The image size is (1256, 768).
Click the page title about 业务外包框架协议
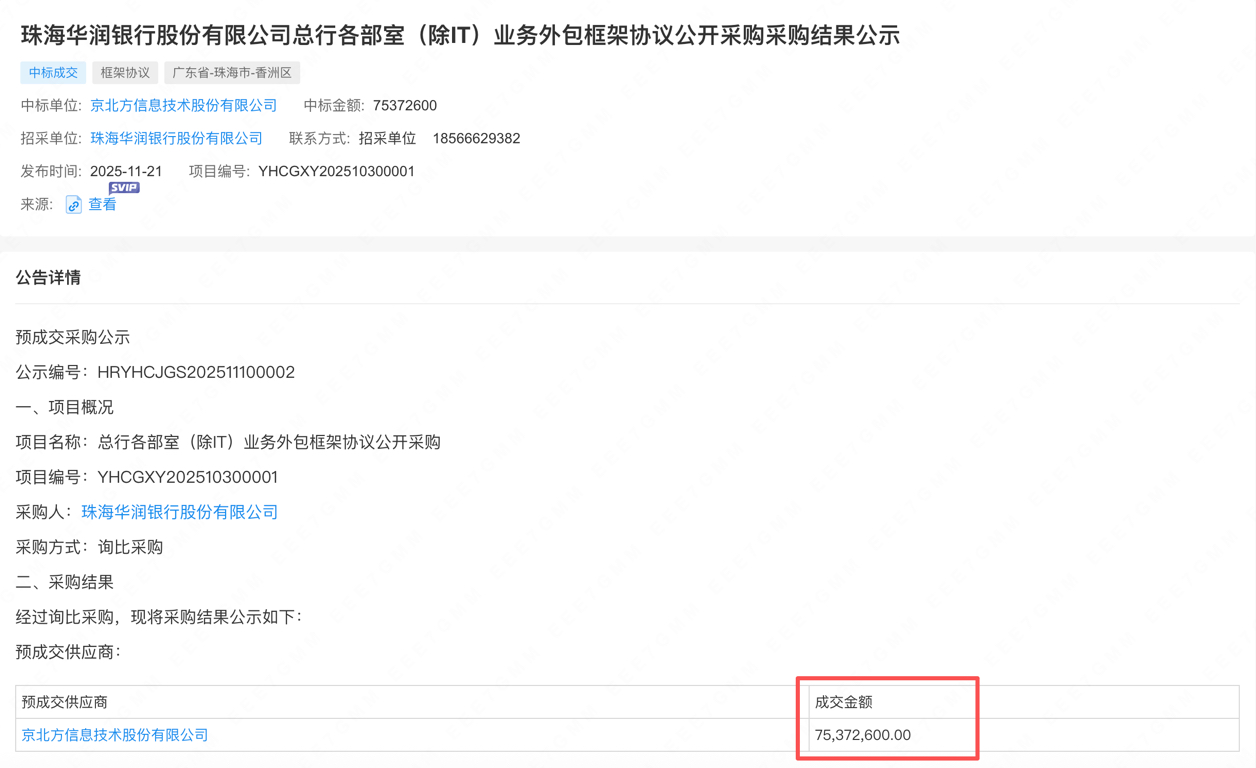[x=460, y=35]
